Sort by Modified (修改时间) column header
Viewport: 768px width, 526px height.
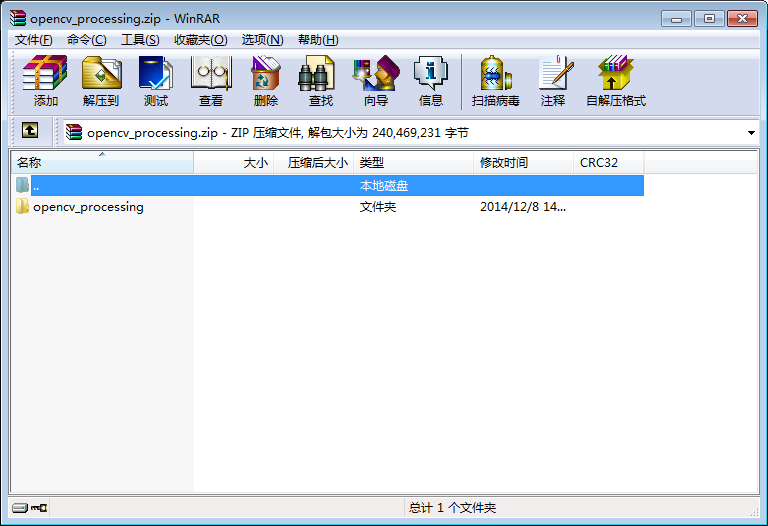[x=523, y=163]
